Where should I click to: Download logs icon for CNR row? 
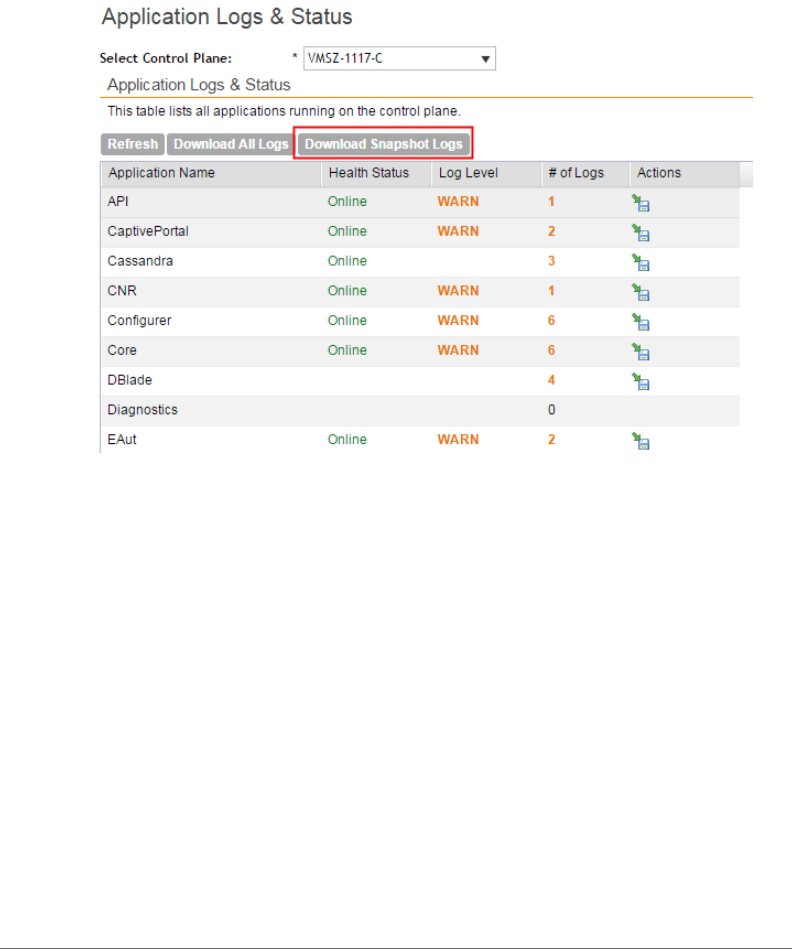click(x=640, y=292)
